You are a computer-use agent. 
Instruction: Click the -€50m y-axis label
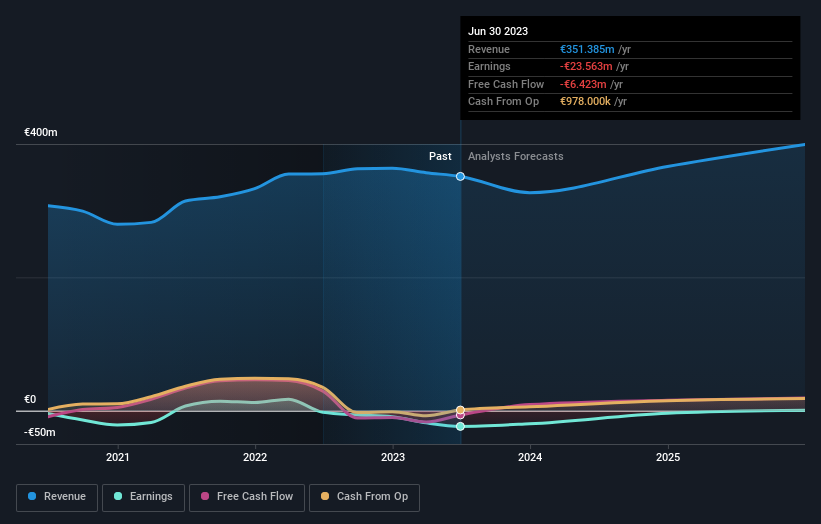tap(40, 432)
